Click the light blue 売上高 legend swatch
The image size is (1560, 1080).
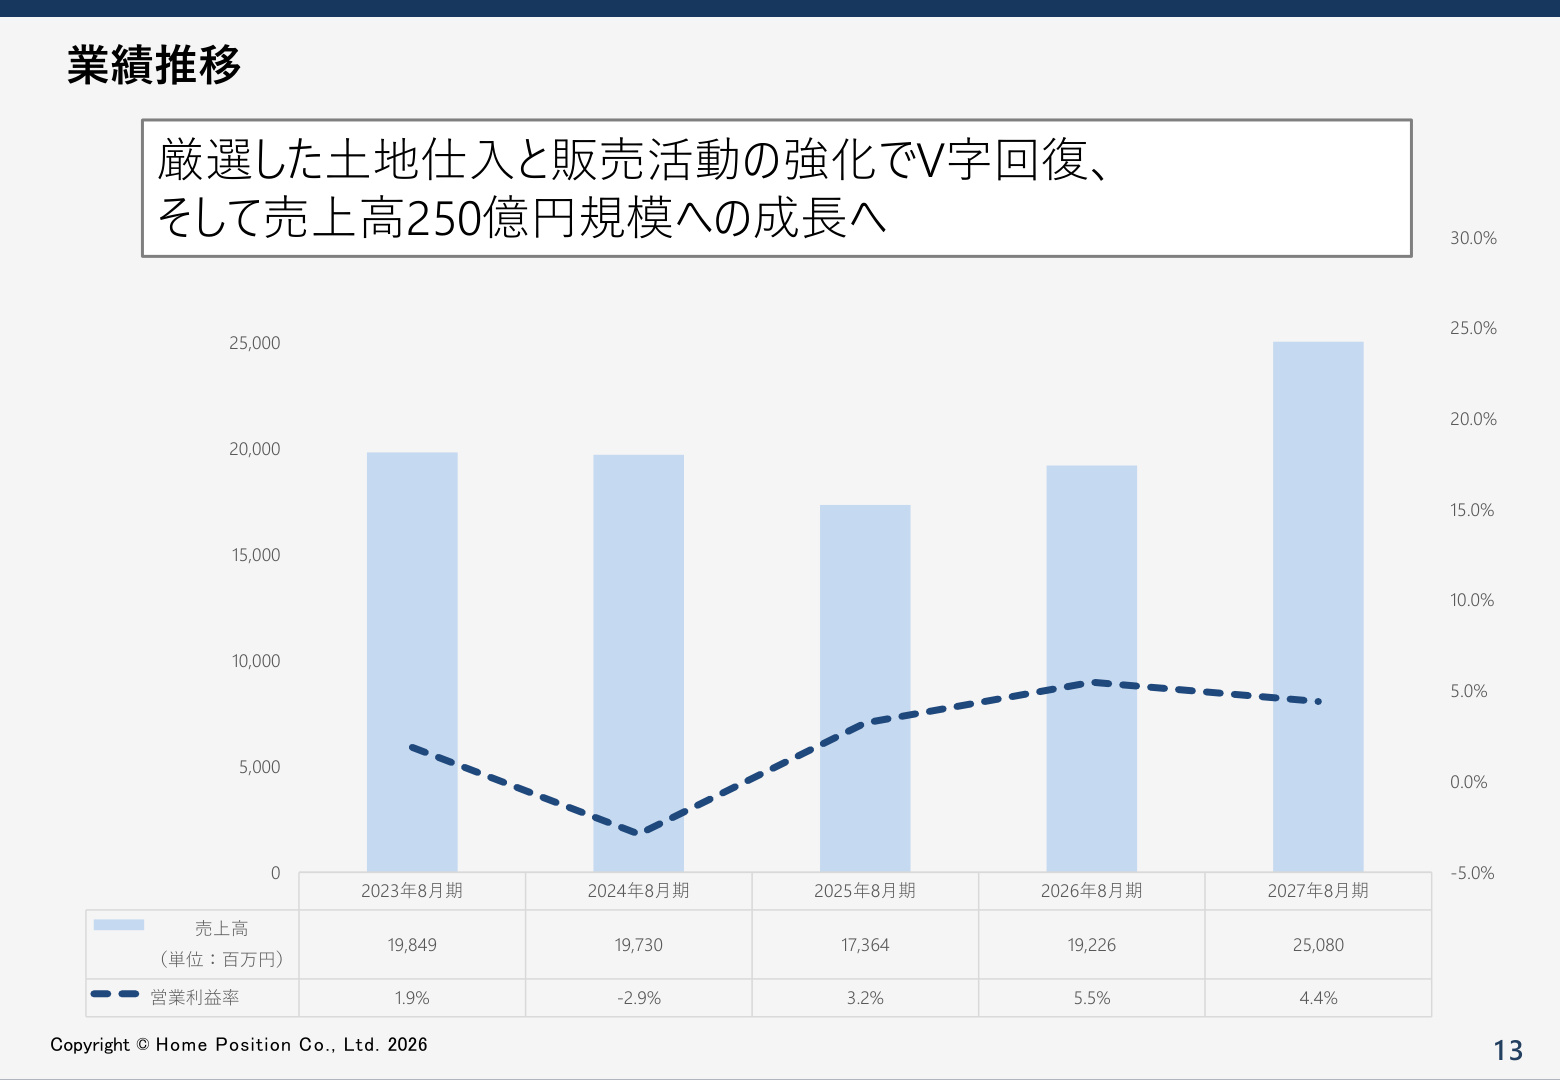click(119, 925)
